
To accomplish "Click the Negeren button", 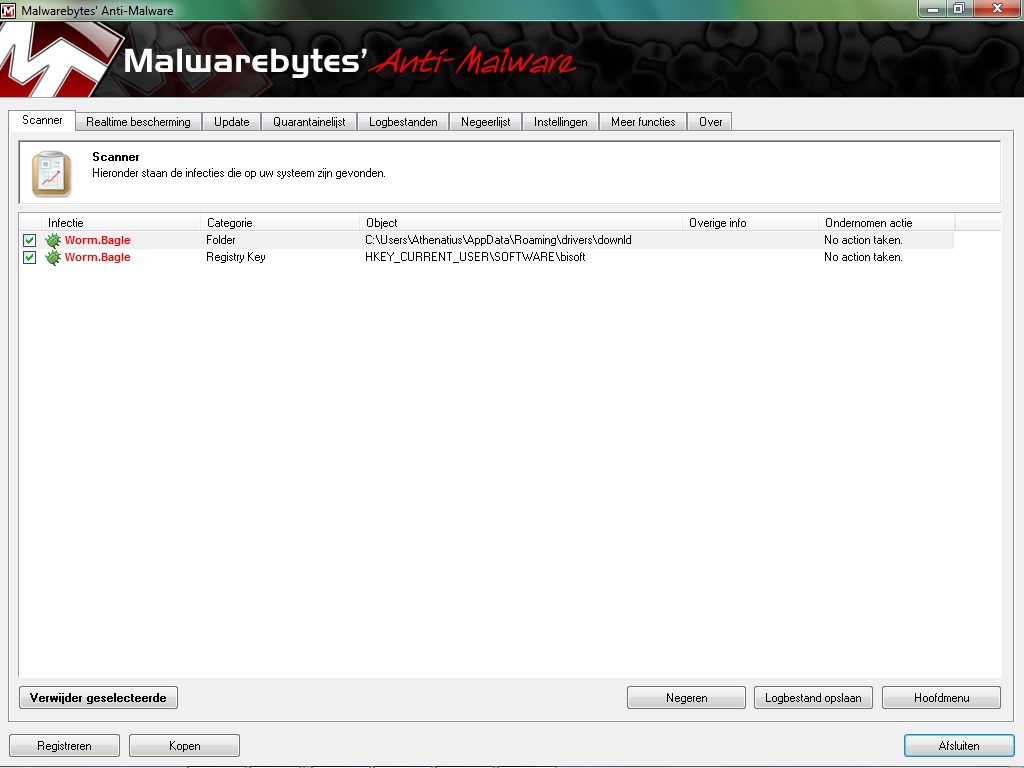I will pyautogui.click(x=686, y=697).
